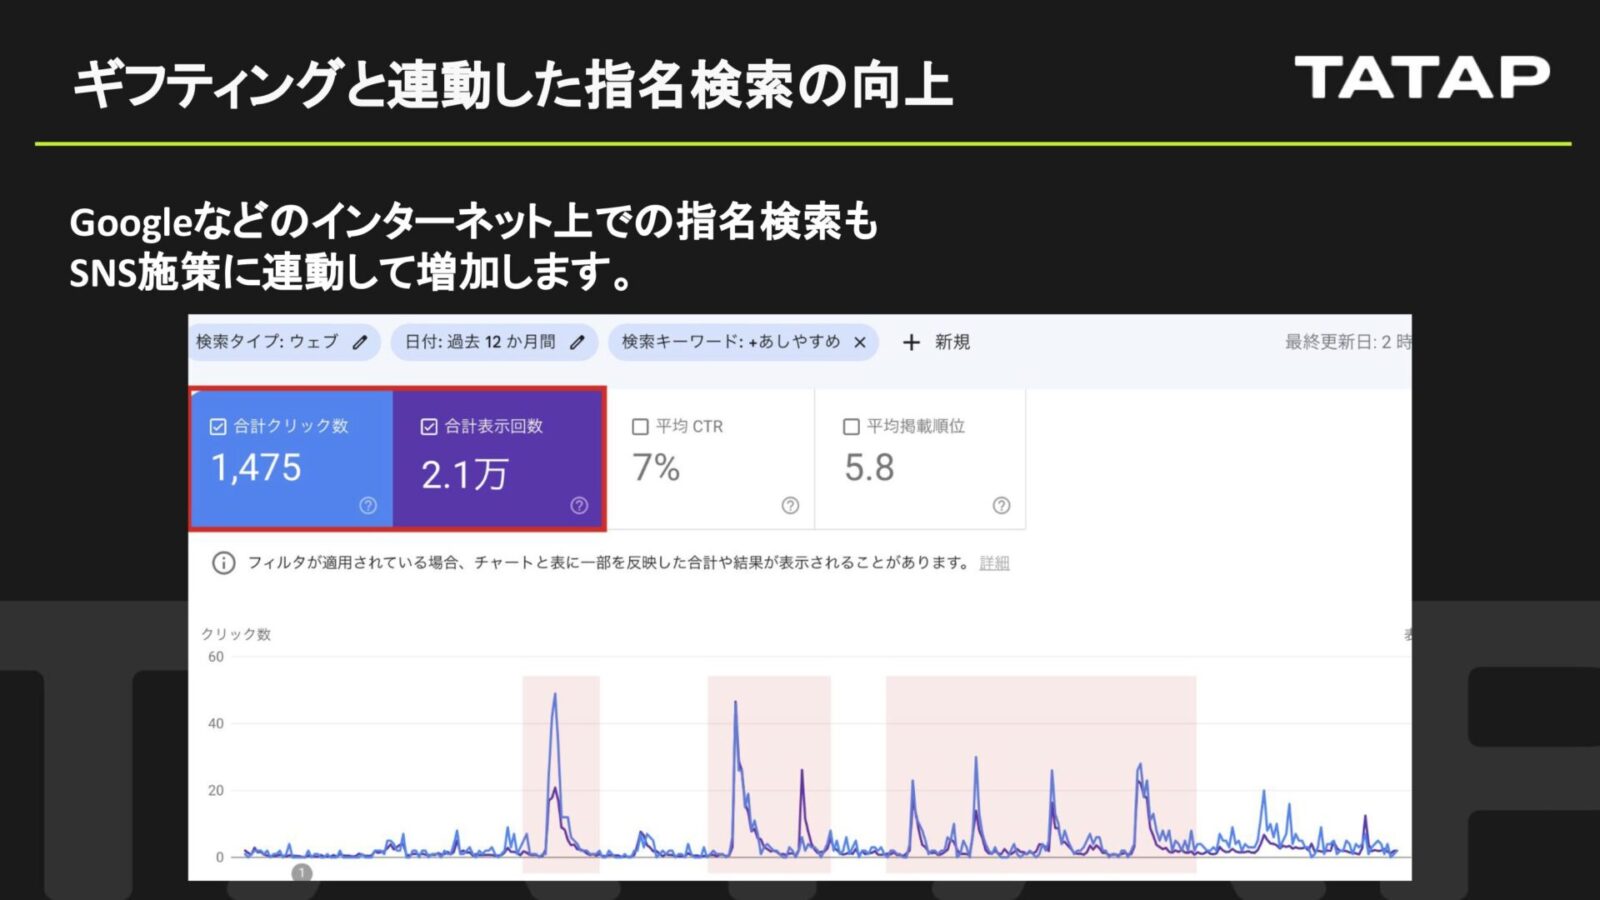Viewport: 1600px width, 900px height.
Task: Click the help icon on the 平均 CTR card
Action: pos(790,506)
